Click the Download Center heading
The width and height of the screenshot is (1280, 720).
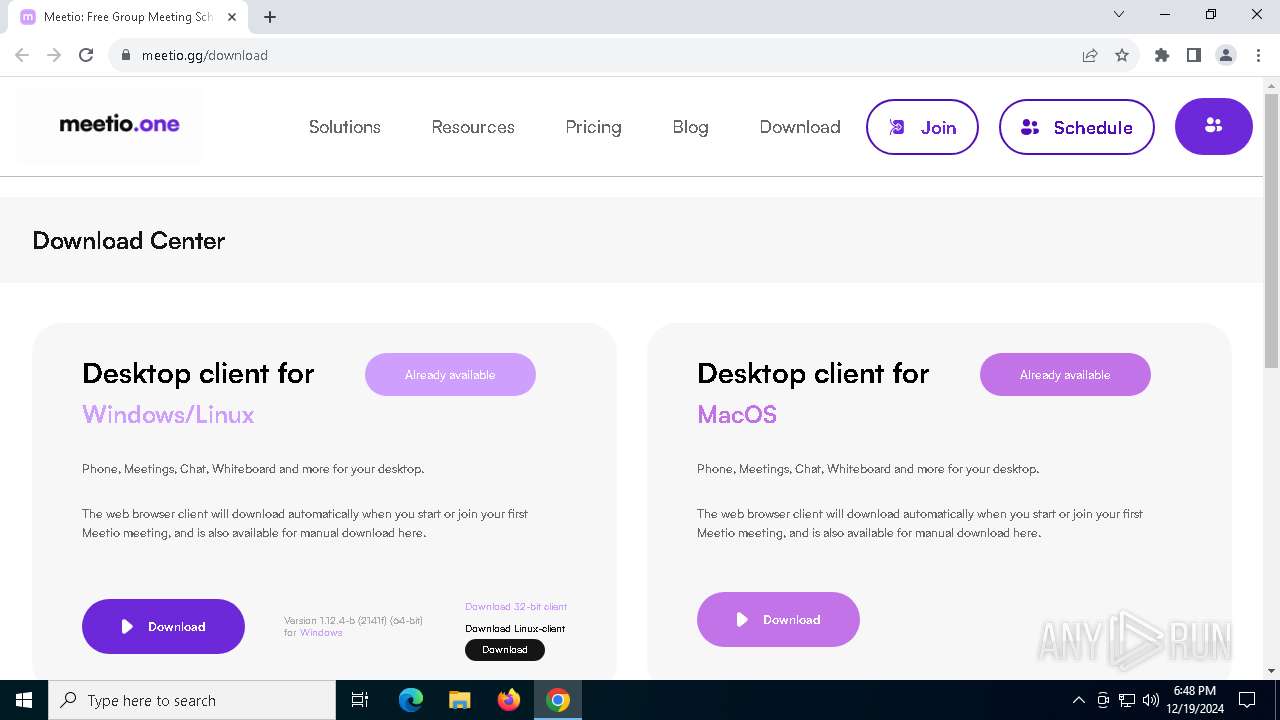129,240
